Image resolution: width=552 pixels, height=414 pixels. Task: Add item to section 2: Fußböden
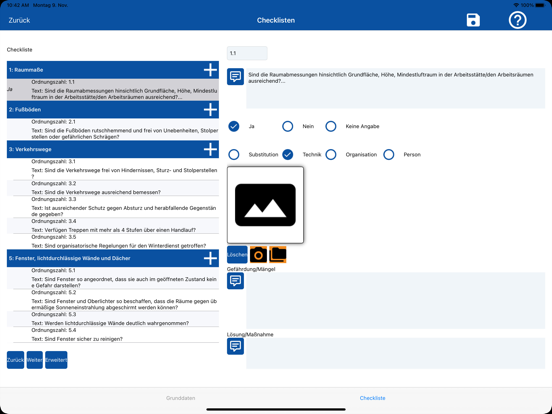tap(210, 109)
